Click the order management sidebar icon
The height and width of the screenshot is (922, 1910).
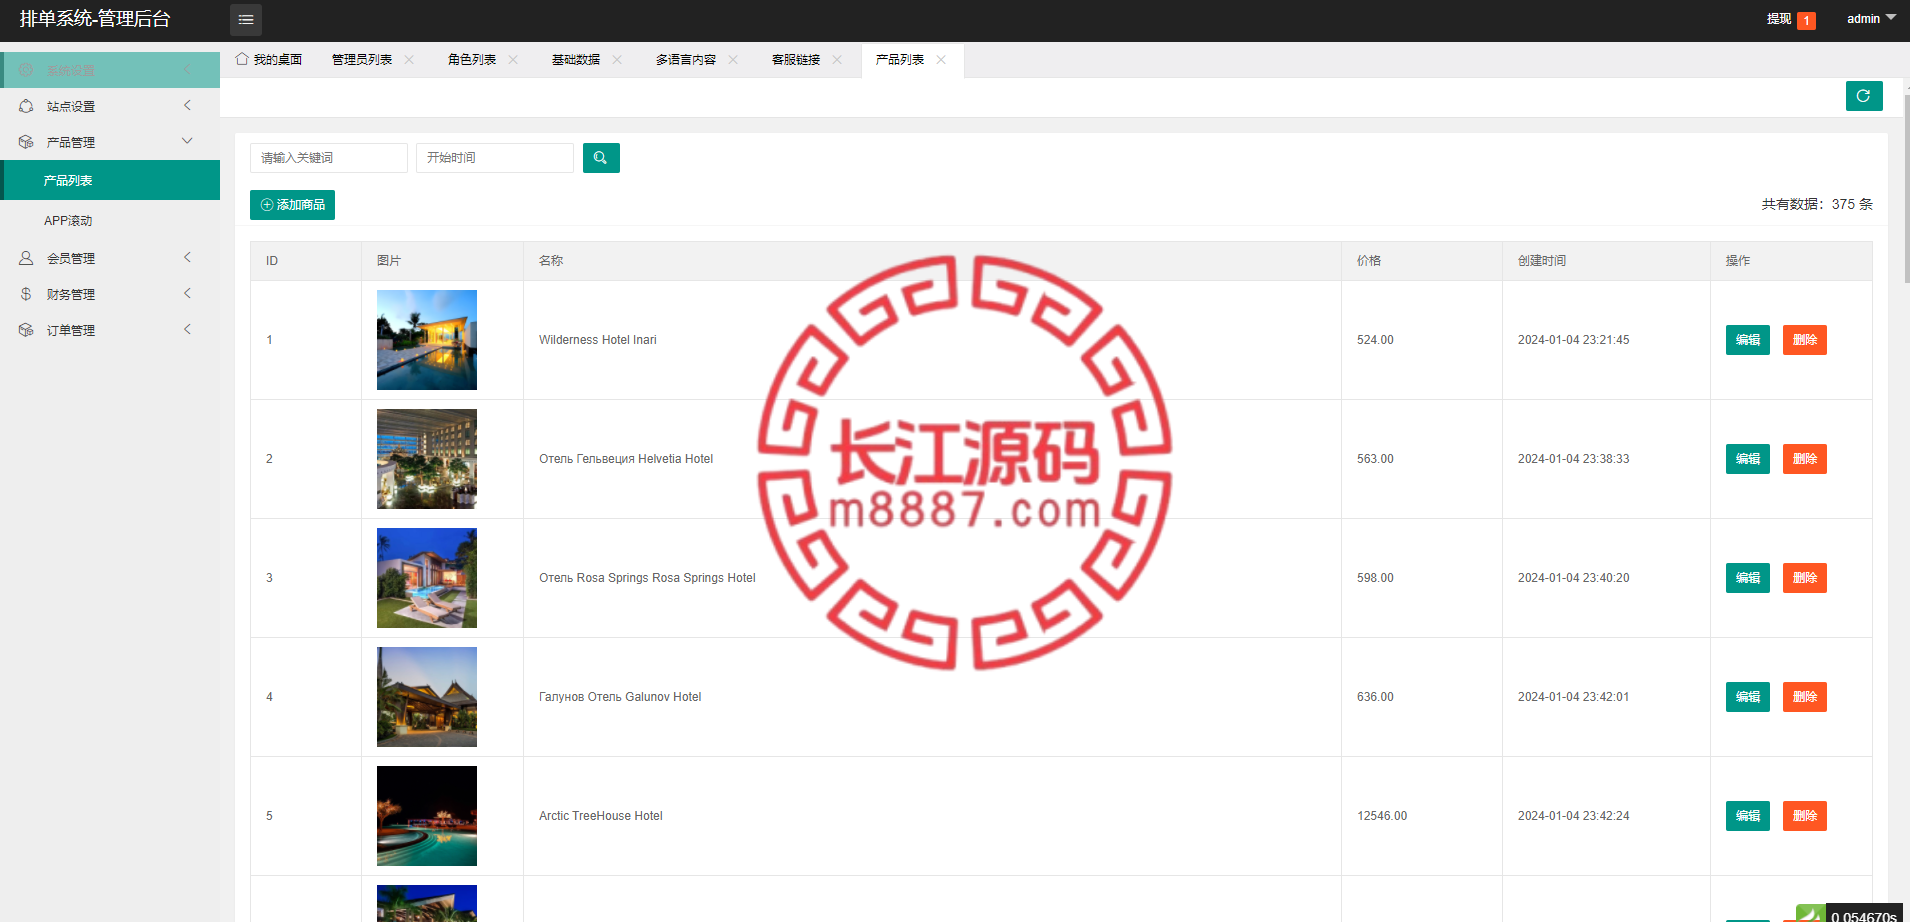(x=26, y=330)
